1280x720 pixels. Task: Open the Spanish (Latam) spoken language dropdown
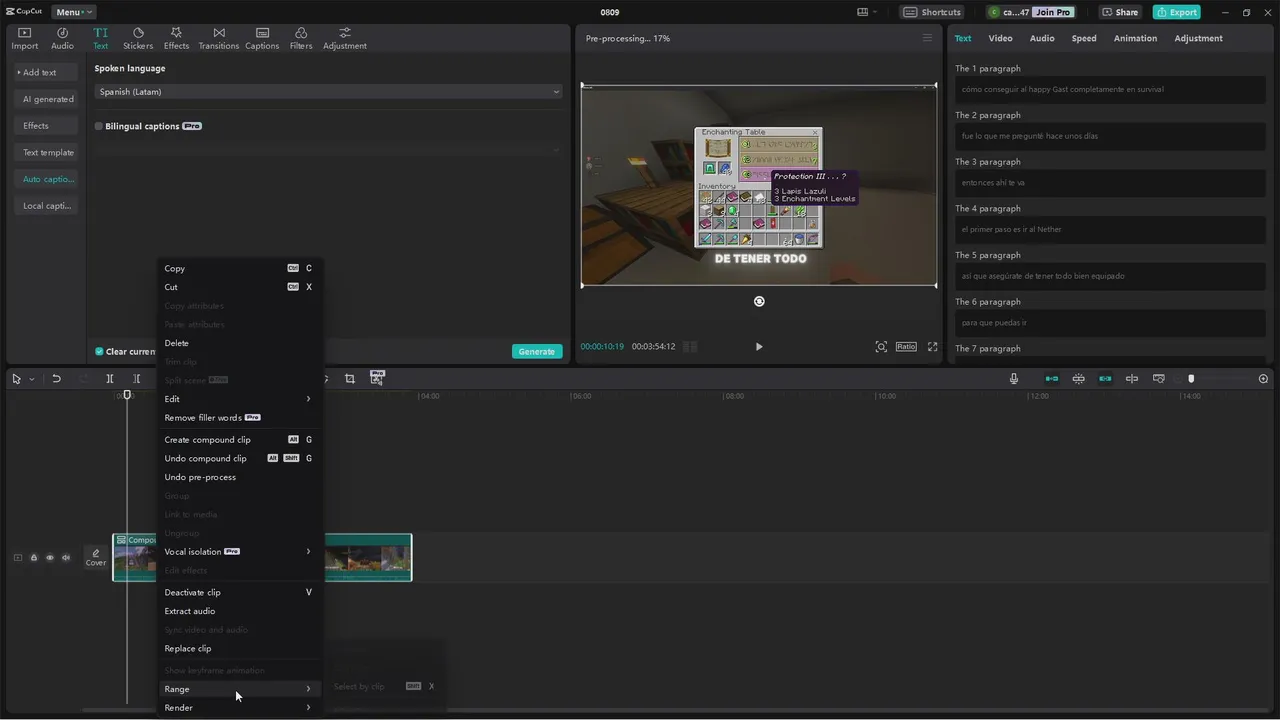tap(329, 92)
